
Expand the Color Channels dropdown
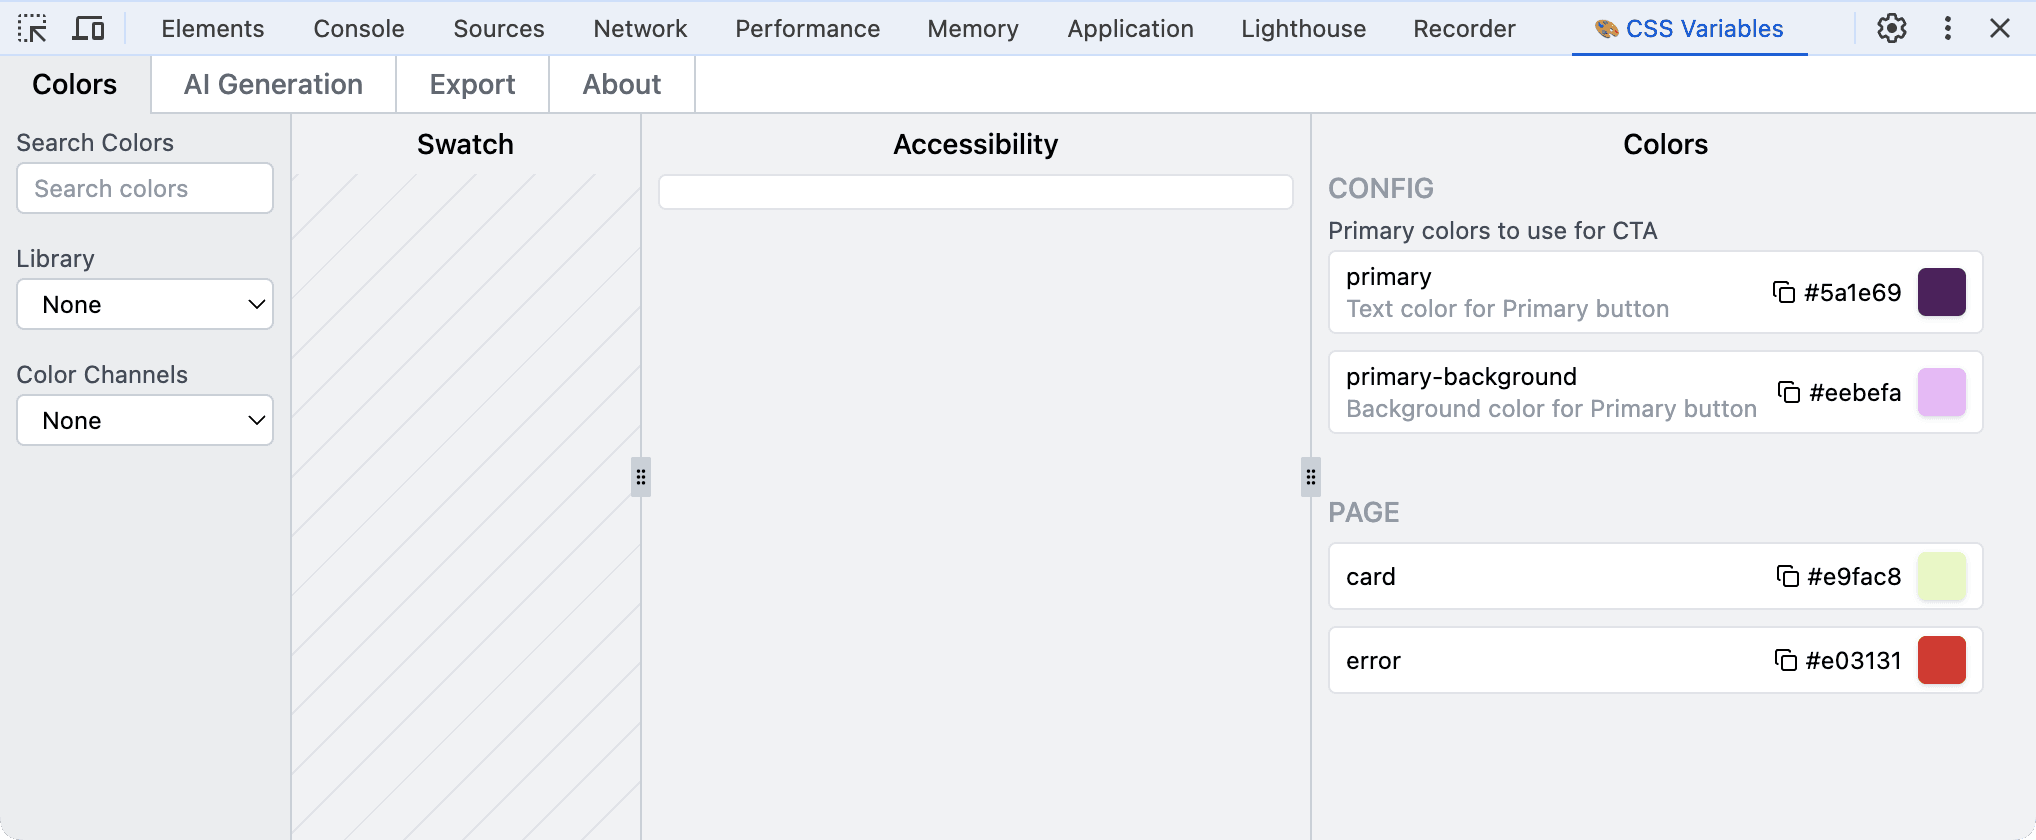click(145, 420)
